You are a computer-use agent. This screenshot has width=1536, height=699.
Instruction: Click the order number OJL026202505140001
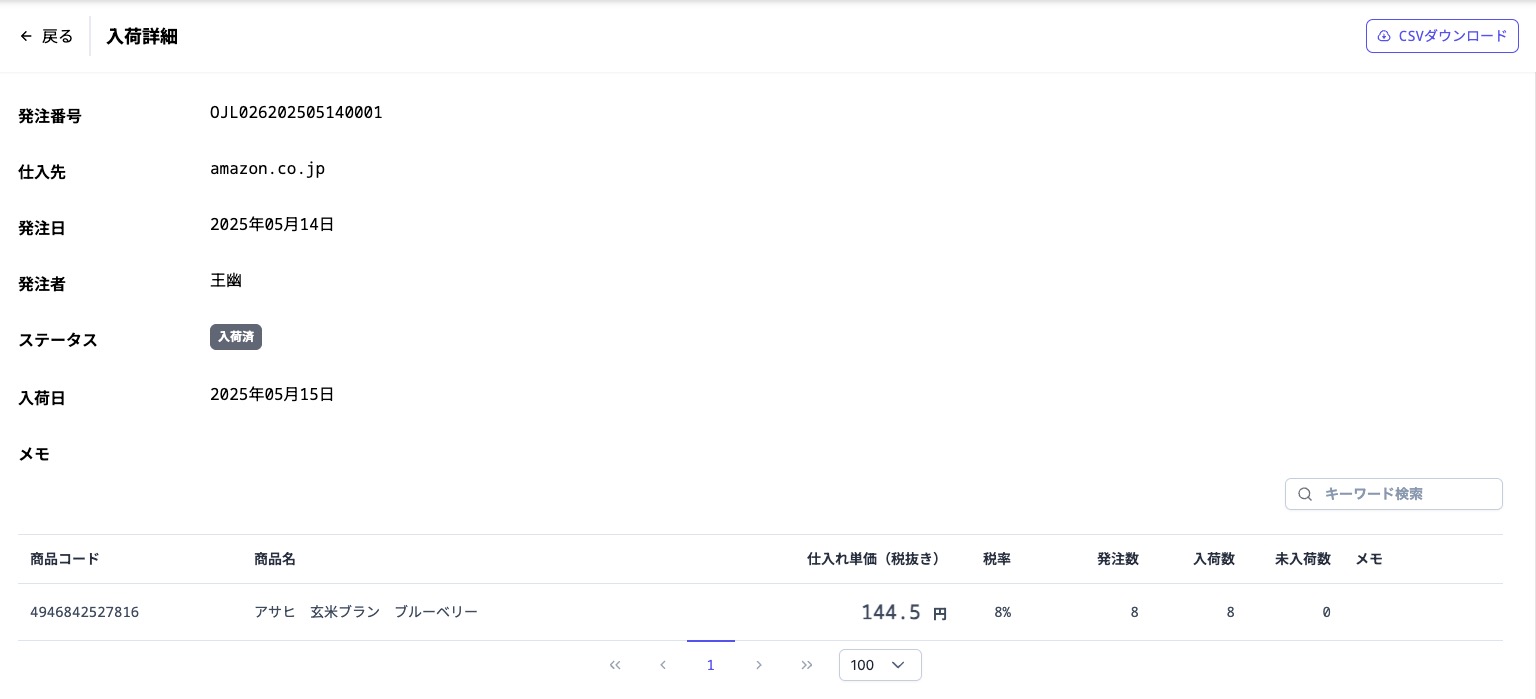(x=296, y=113)
